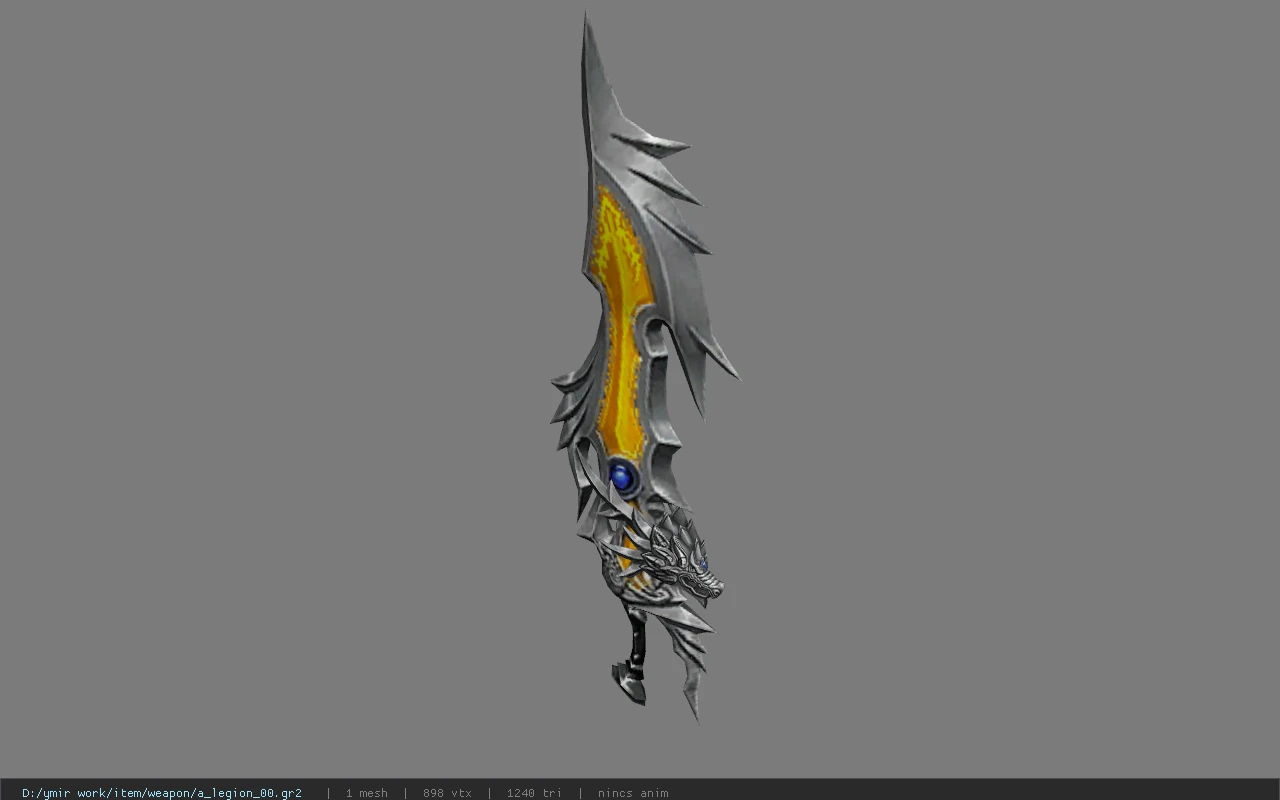Click the file path D:/ymir work/item/weapon/a_legion_00.gr2

[162, 793]
